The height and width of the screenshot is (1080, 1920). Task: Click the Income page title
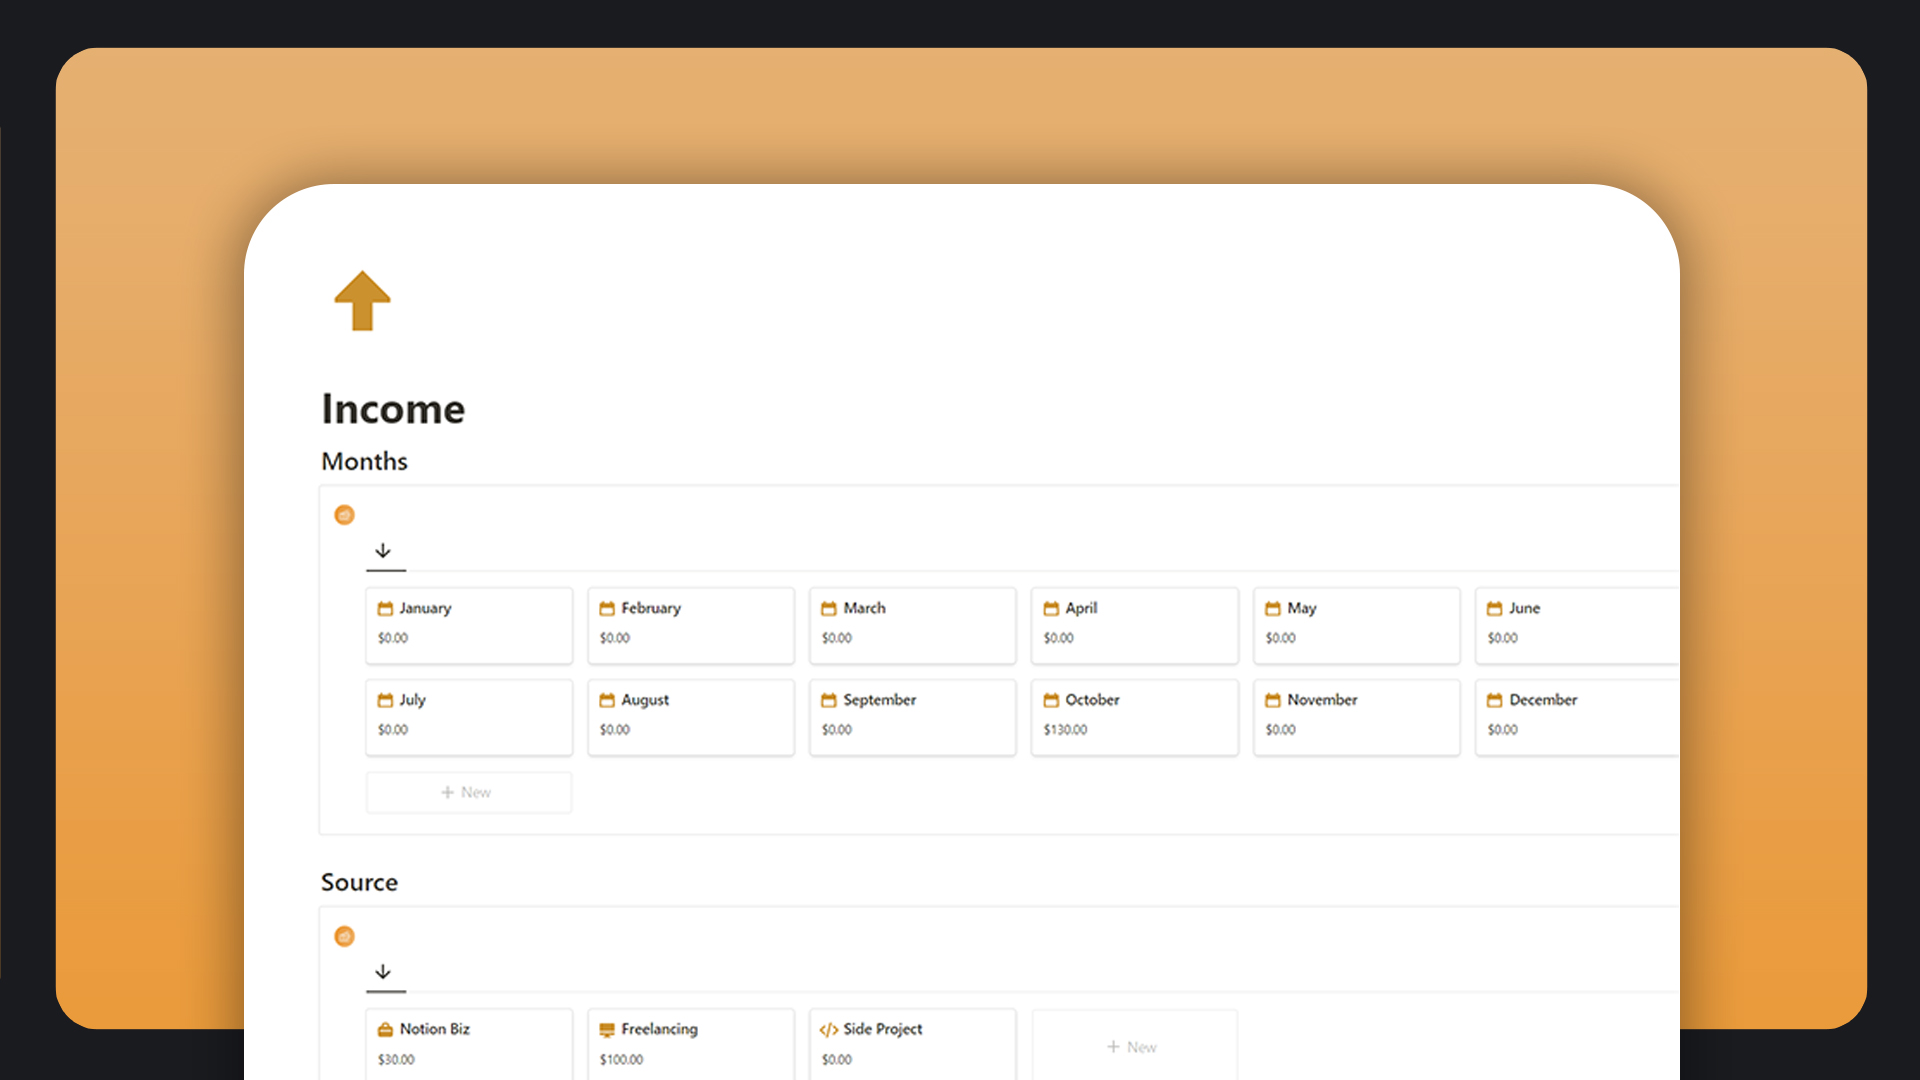coord(393,409)
